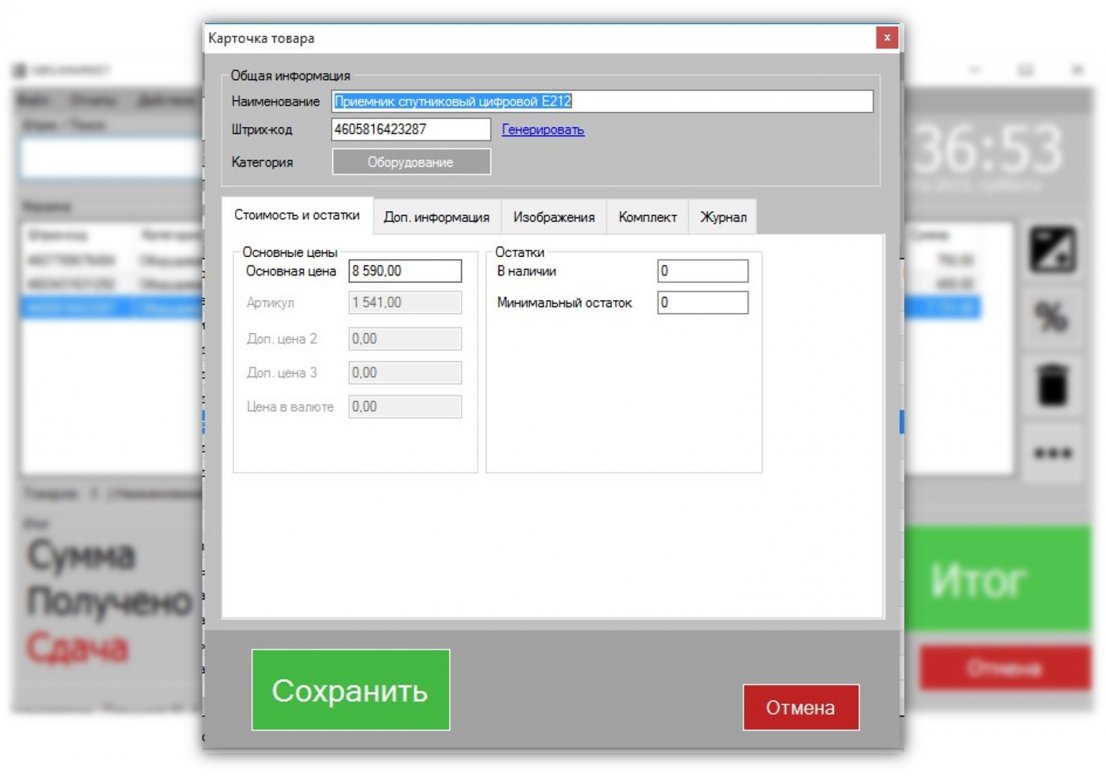The height and width of the screenshot is (776, 1106).
Task: Click the edit quantity icon in background window
Action: (x=1052, y=249)
